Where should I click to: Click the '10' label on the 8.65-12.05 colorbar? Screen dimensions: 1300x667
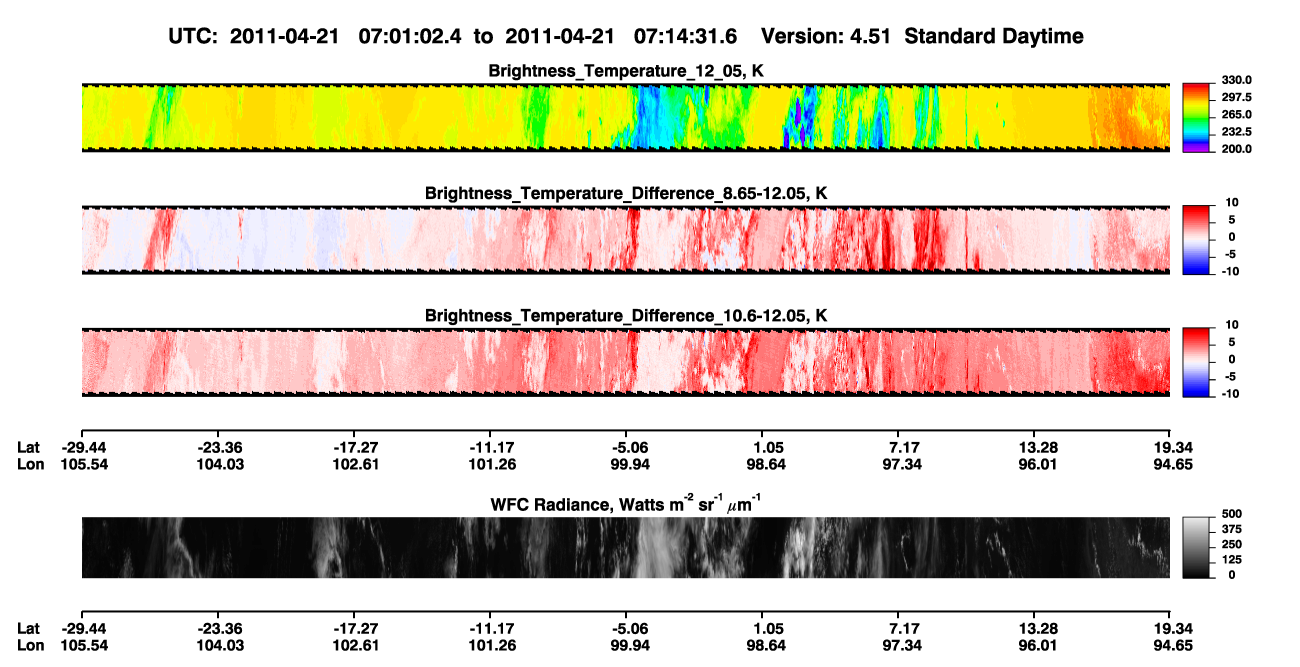click(x=1232, y=202)
